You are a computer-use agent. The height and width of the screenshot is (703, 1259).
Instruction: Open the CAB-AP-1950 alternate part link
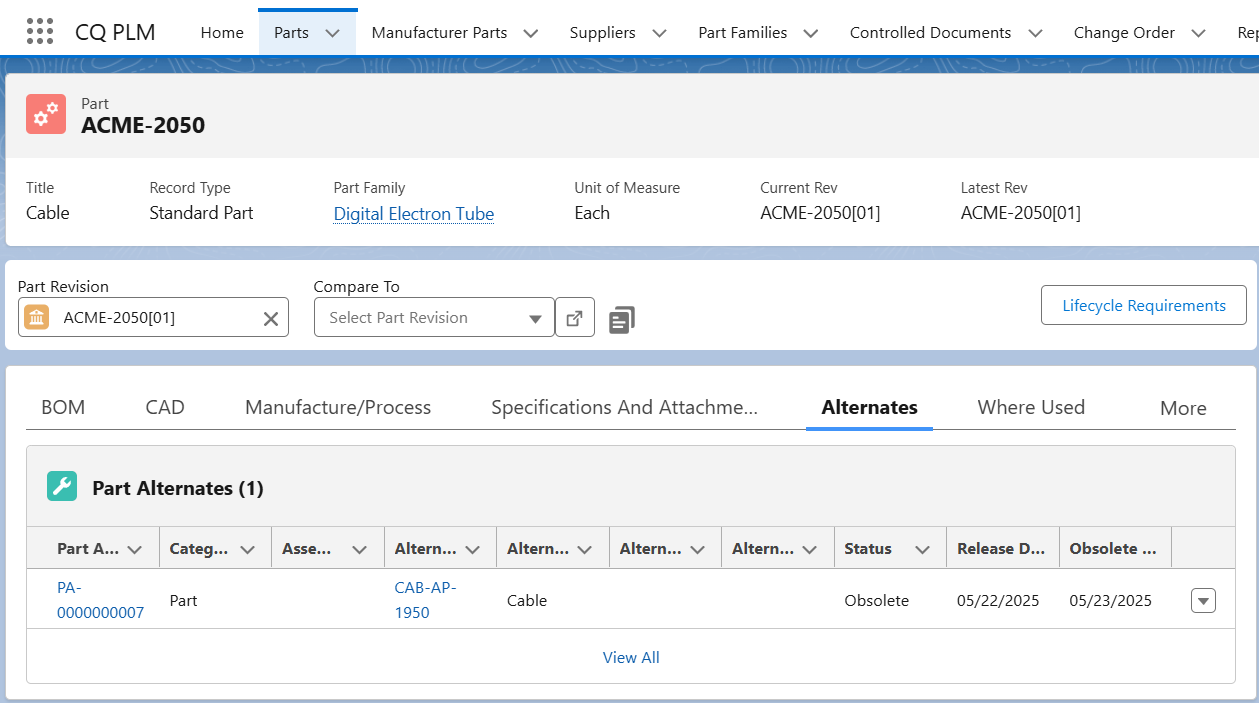[425, 600]
